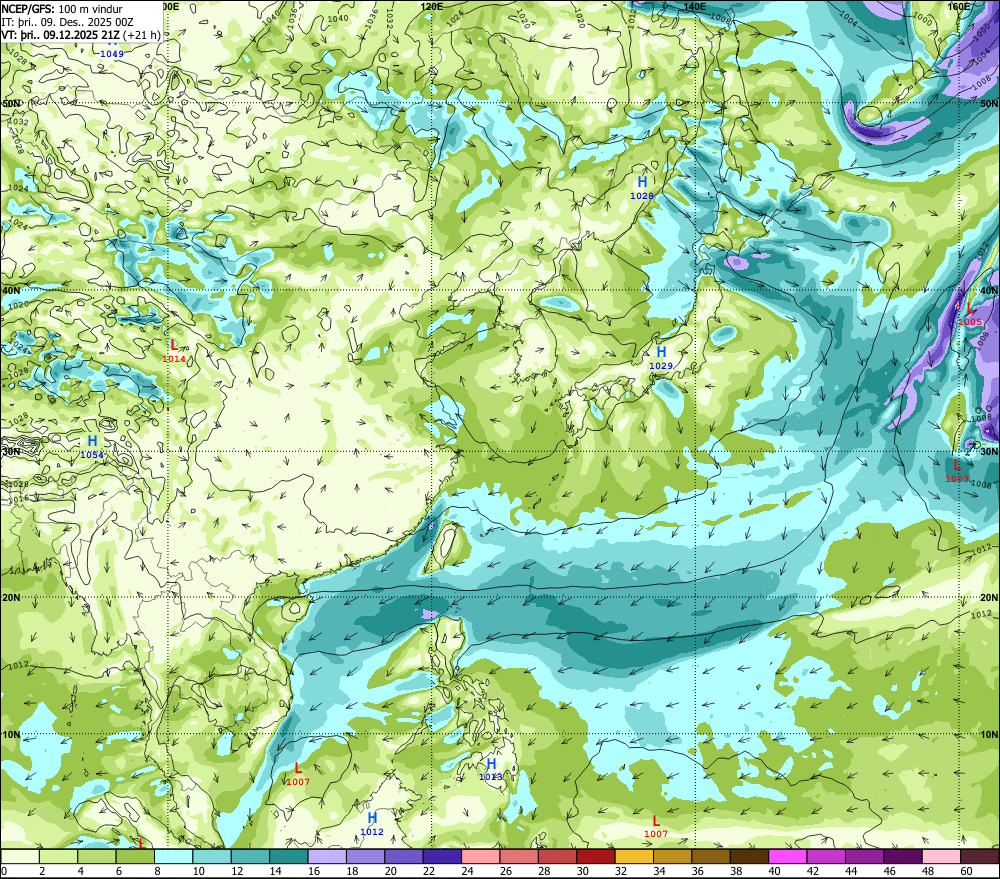
Task: Select the H 1054 high-pressure marker
Action: 92,447
